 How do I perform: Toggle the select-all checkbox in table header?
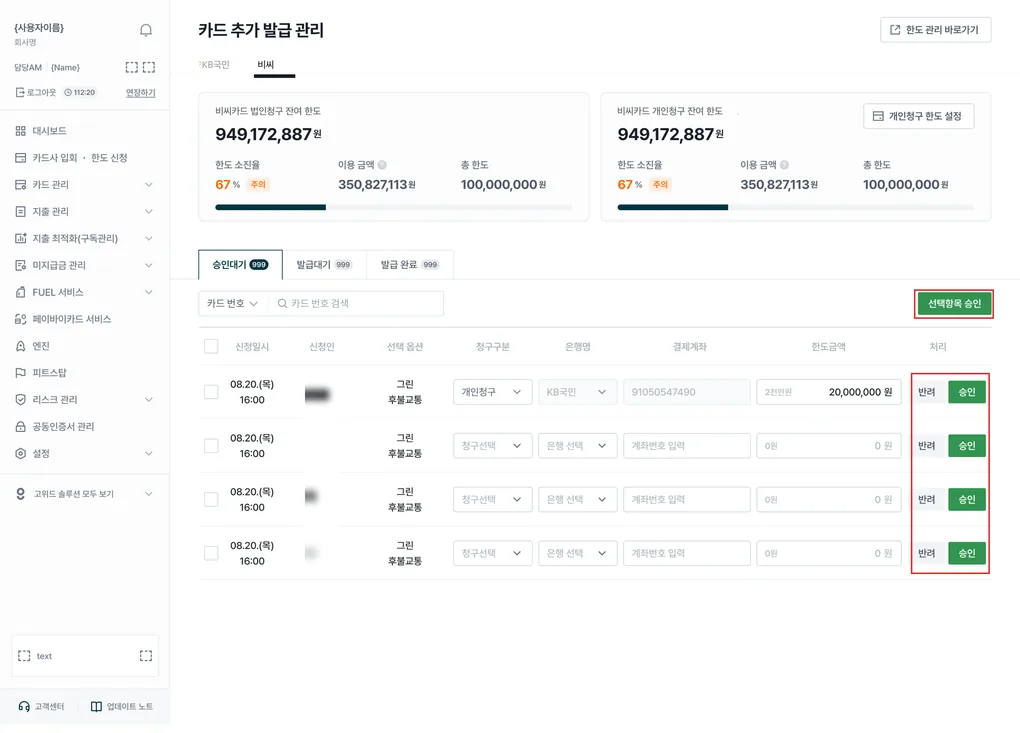coord(211,346)
